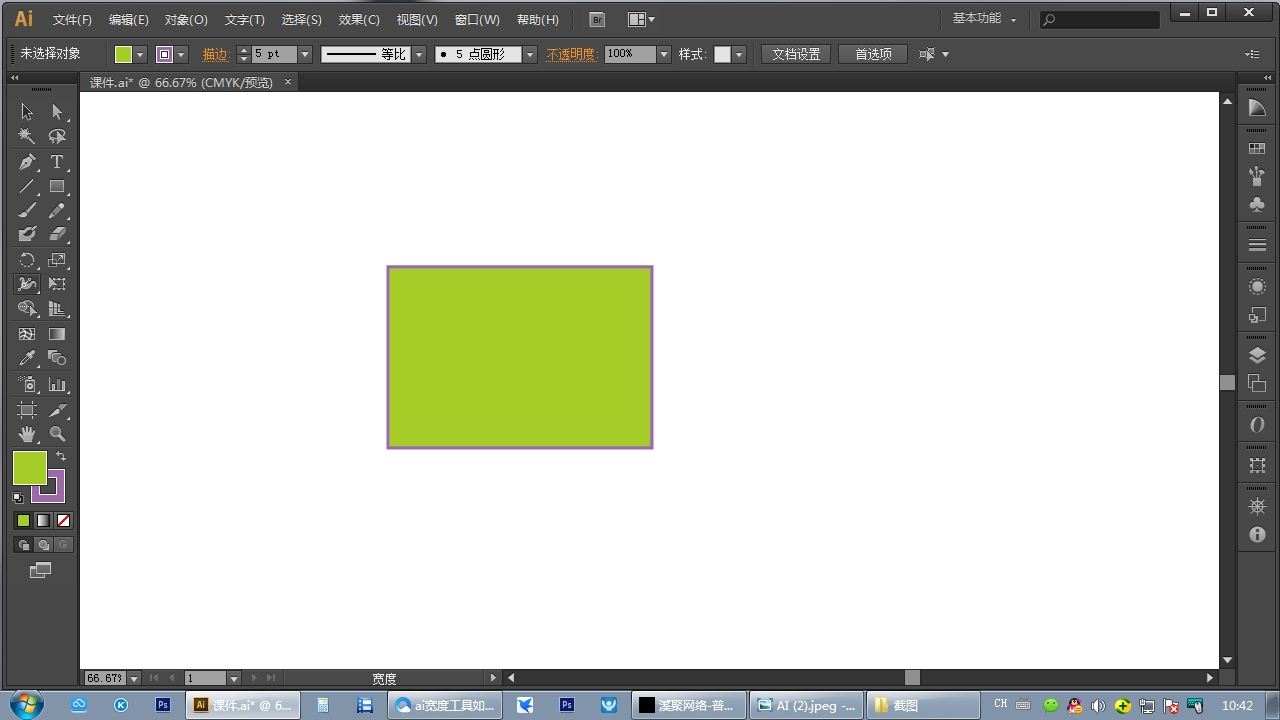Select the Pen tool
This screenshot has height=720, width=1280.
(x=27, y=162)
